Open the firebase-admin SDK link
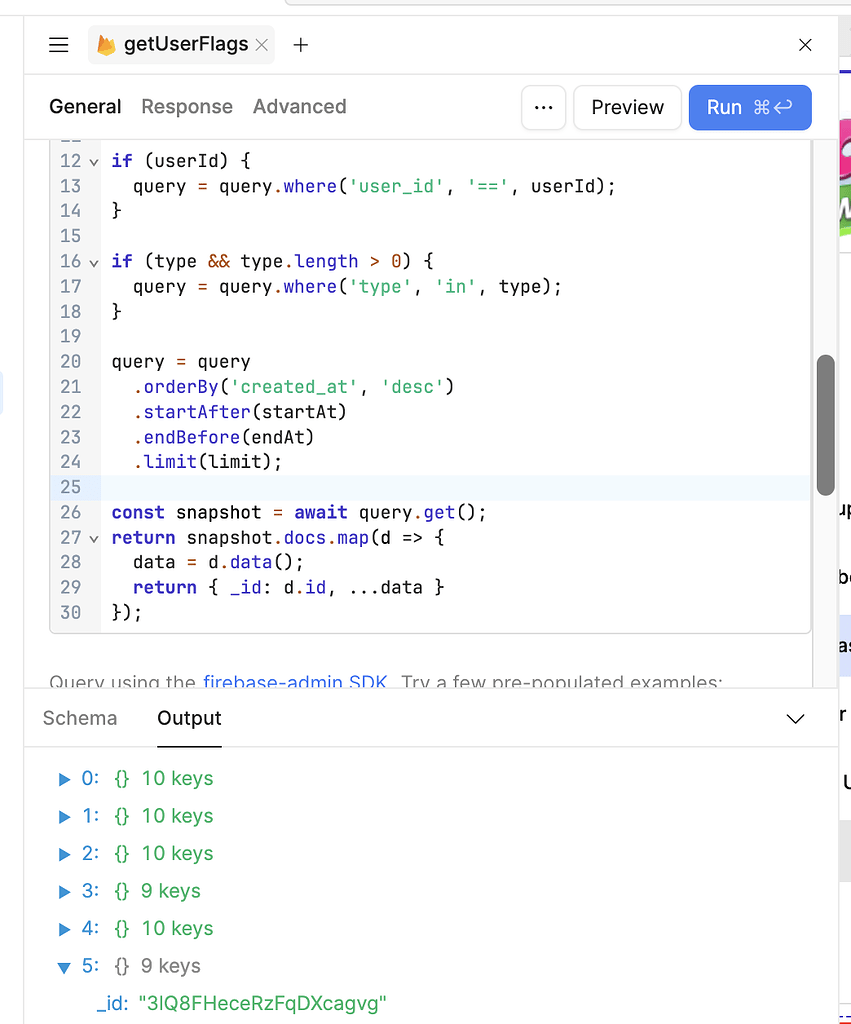The image size is (851, 1024). point(295,680)
